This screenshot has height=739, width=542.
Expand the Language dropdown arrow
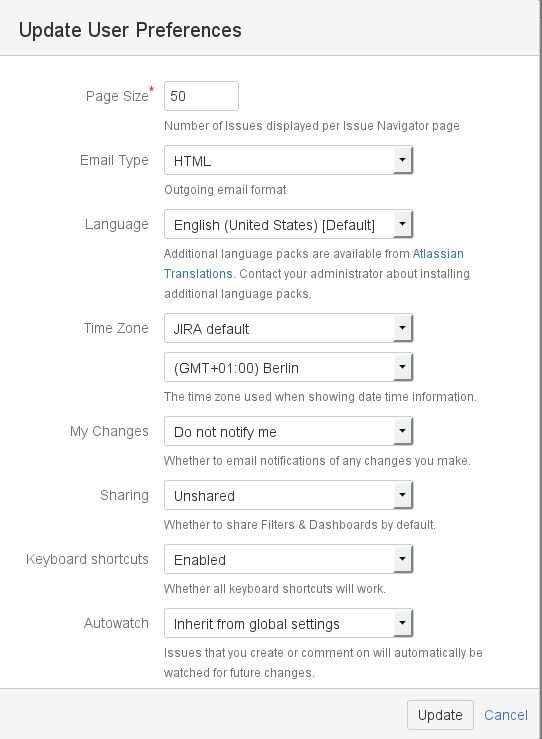coord(402,224)
